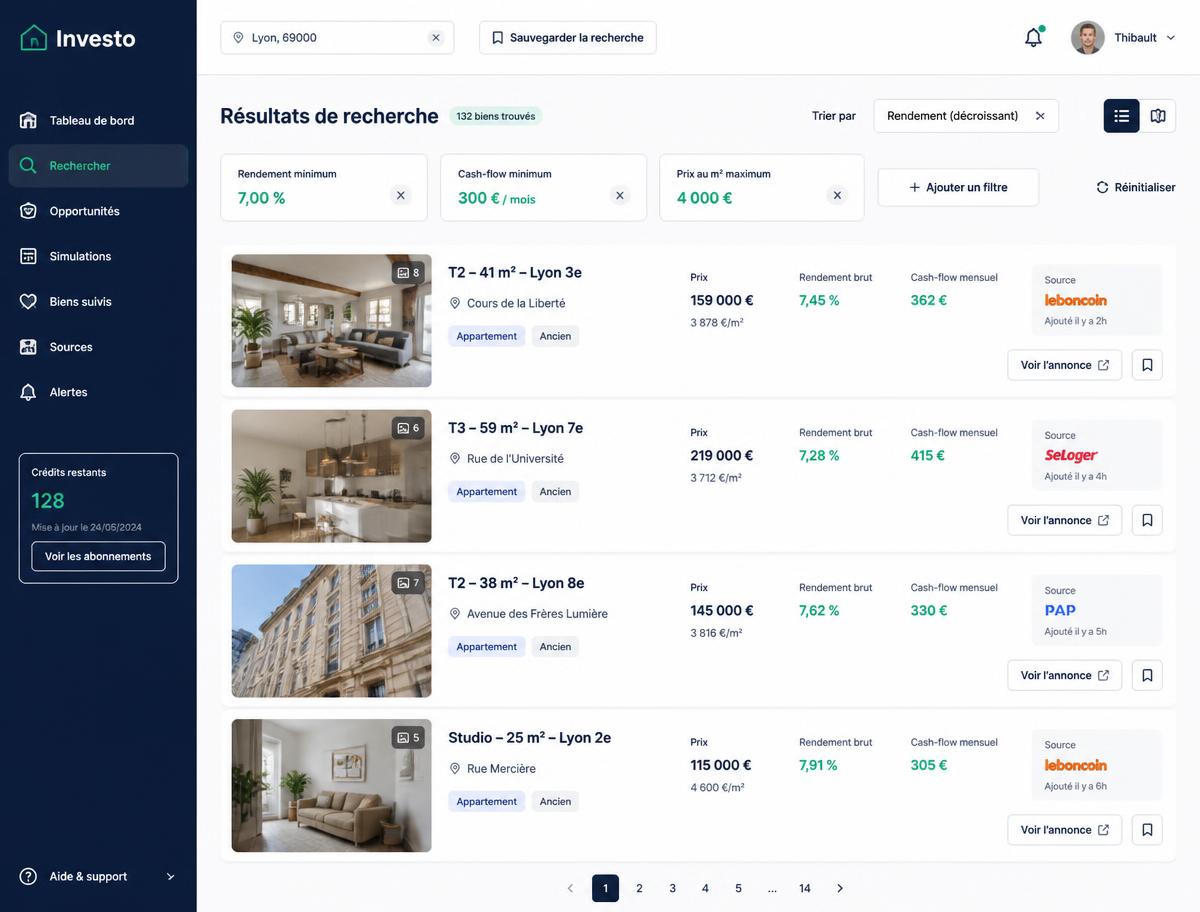Open the Rendement (décroissant) sort dropdown
Image resolution: width=1200 pixels, height=912 pixels.
point(966,116)
